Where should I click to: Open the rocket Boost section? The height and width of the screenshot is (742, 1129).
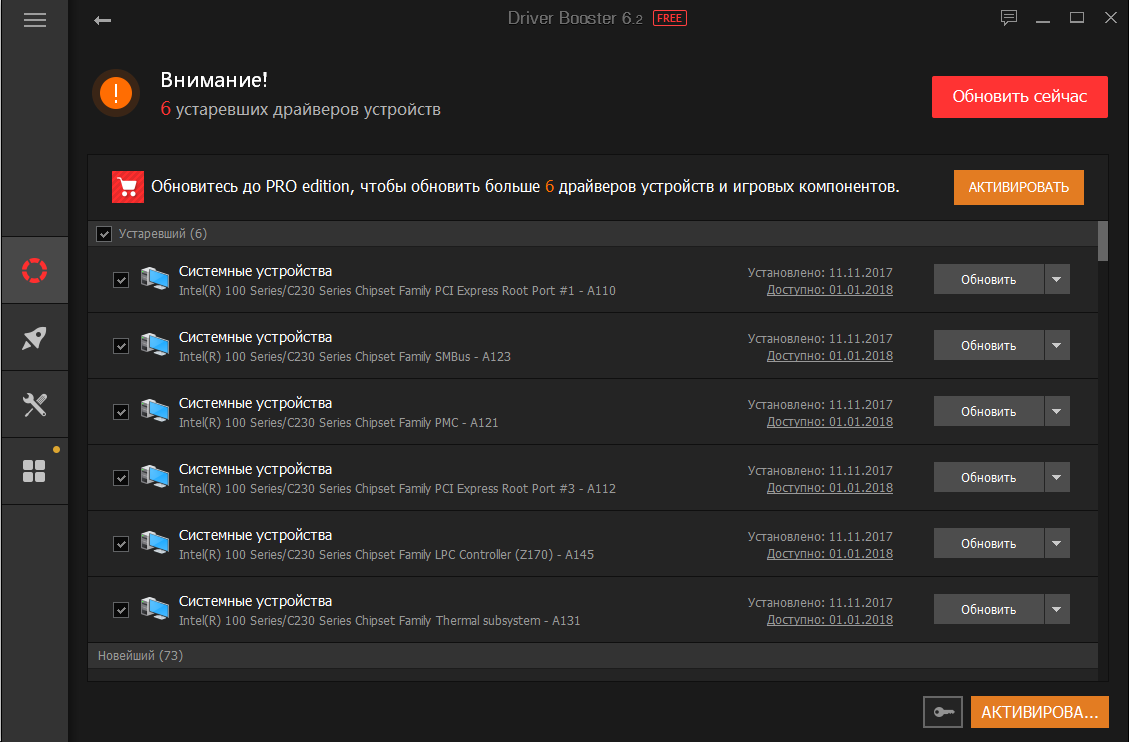click(35, 338)
